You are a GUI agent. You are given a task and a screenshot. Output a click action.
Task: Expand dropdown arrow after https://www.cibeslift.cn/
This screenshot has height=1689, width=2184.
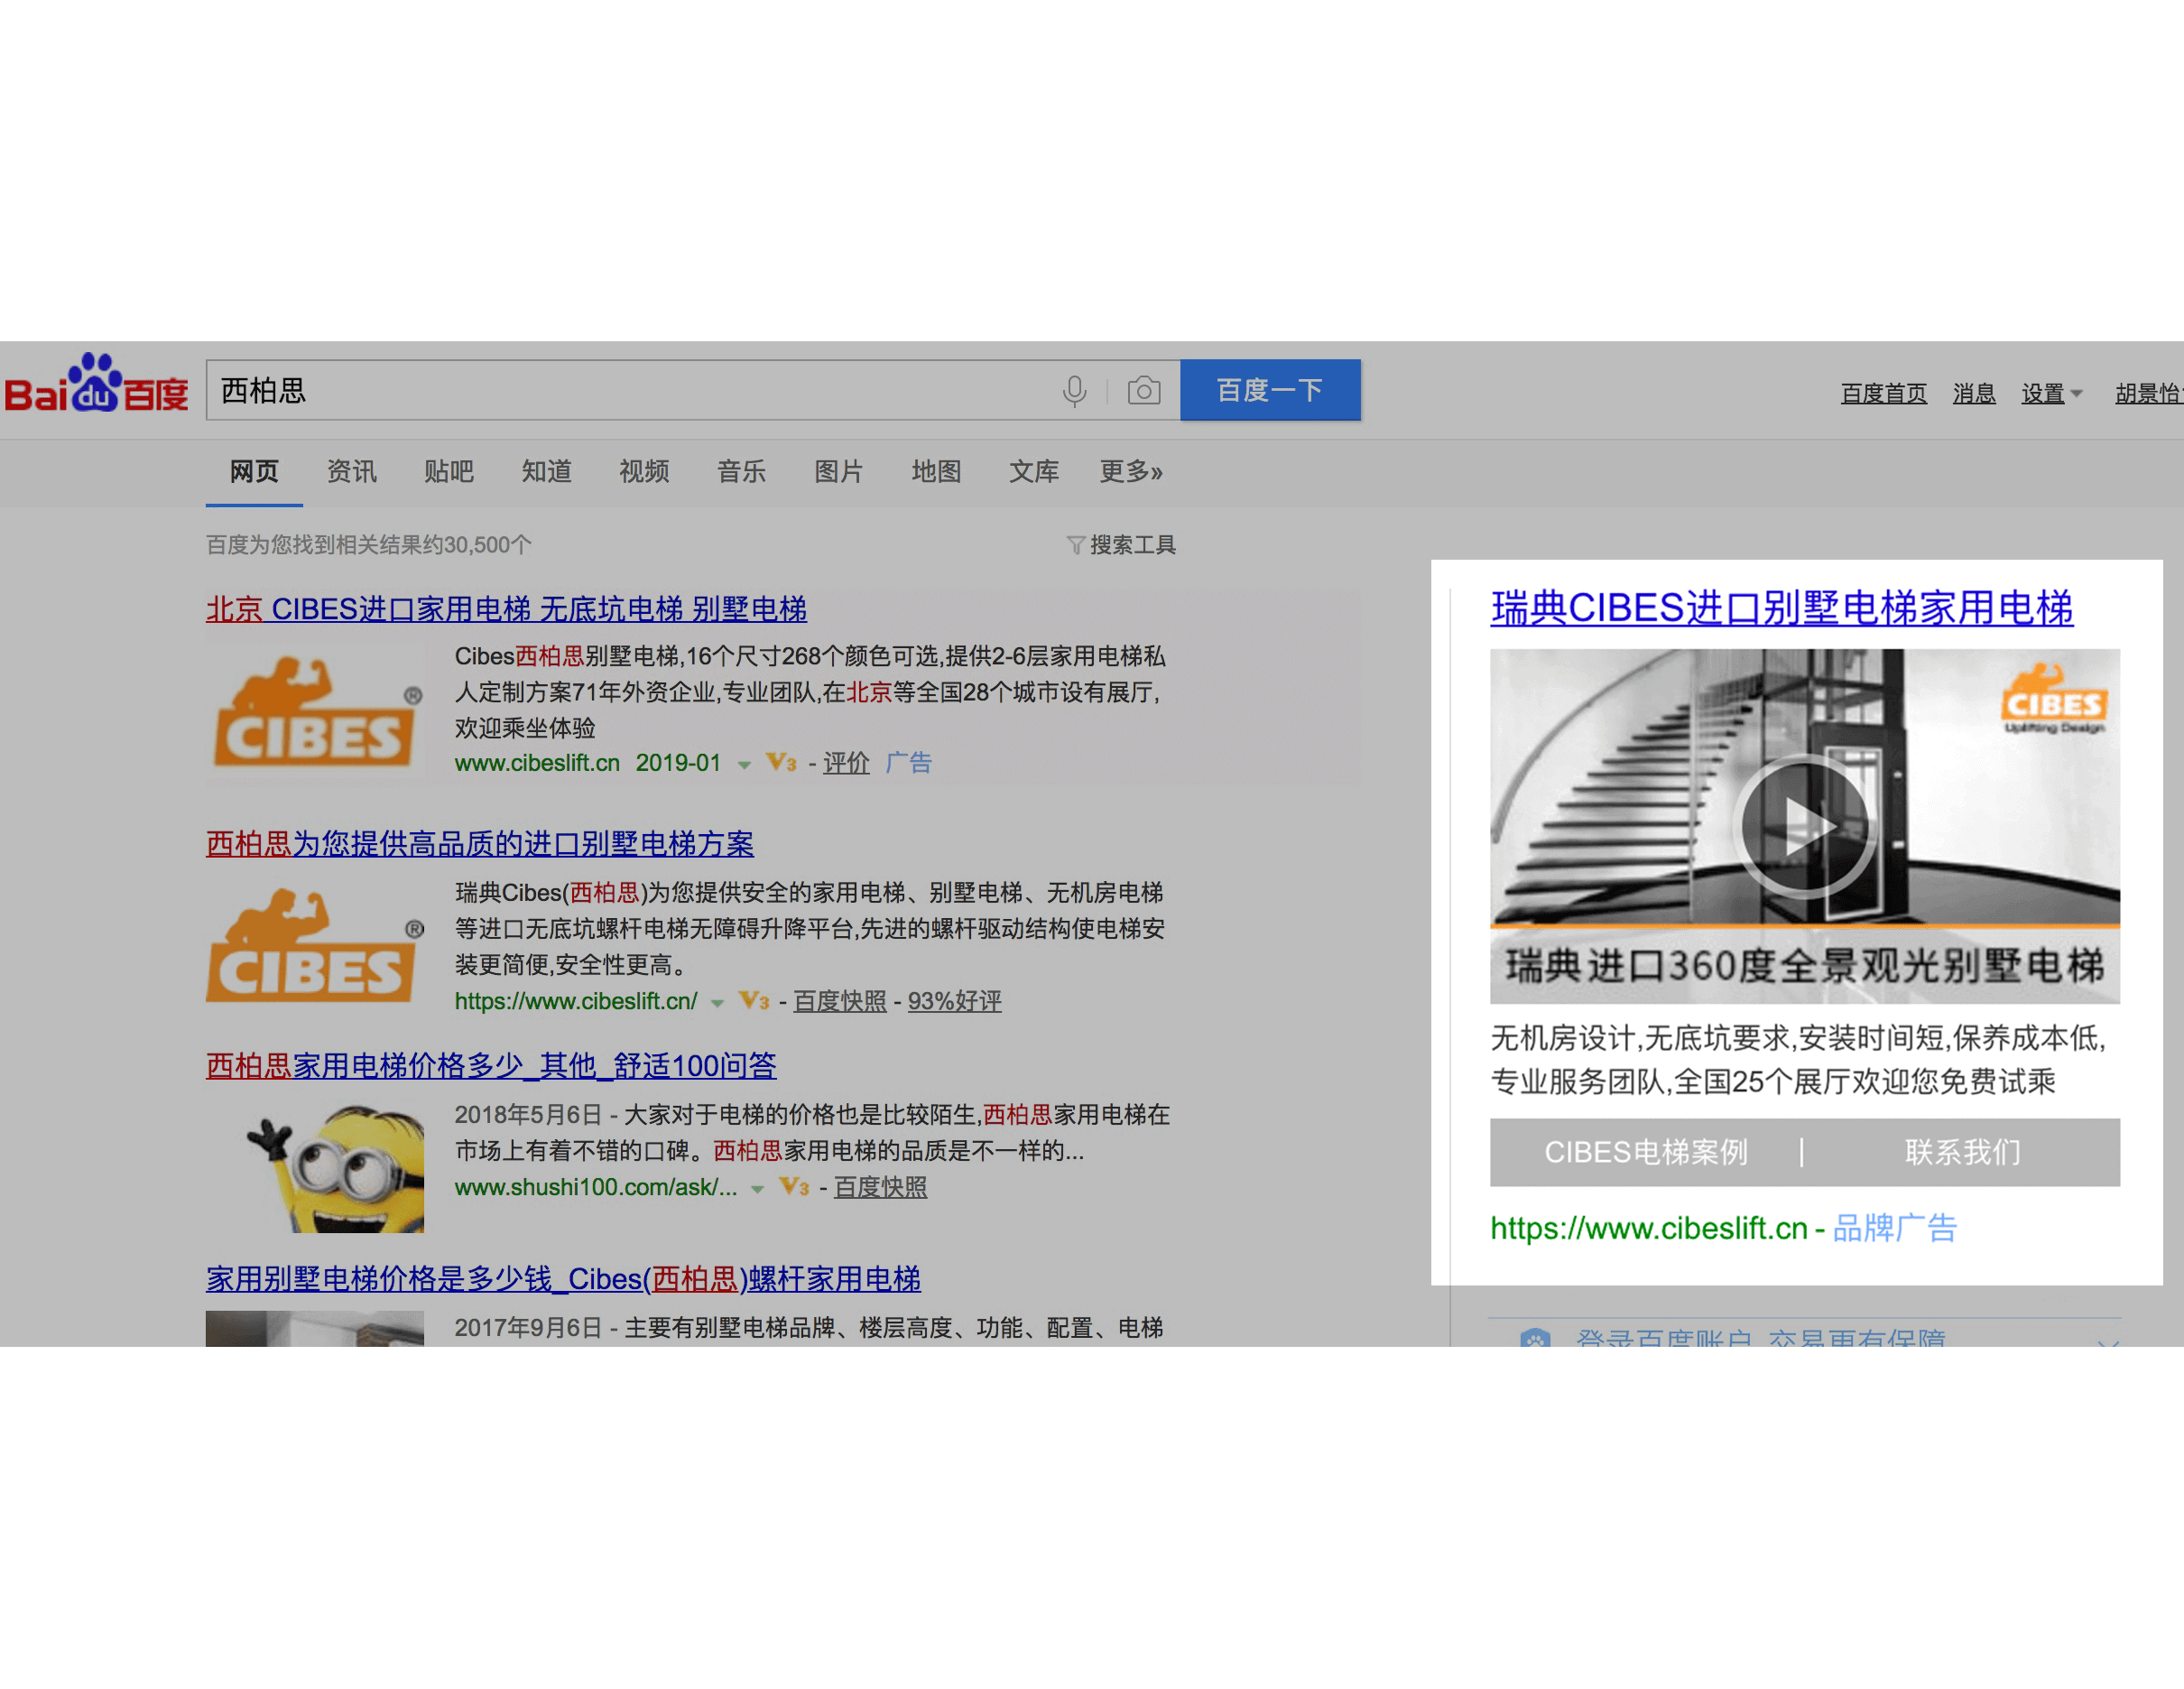pyautogui.click(x=717, y=1003)
